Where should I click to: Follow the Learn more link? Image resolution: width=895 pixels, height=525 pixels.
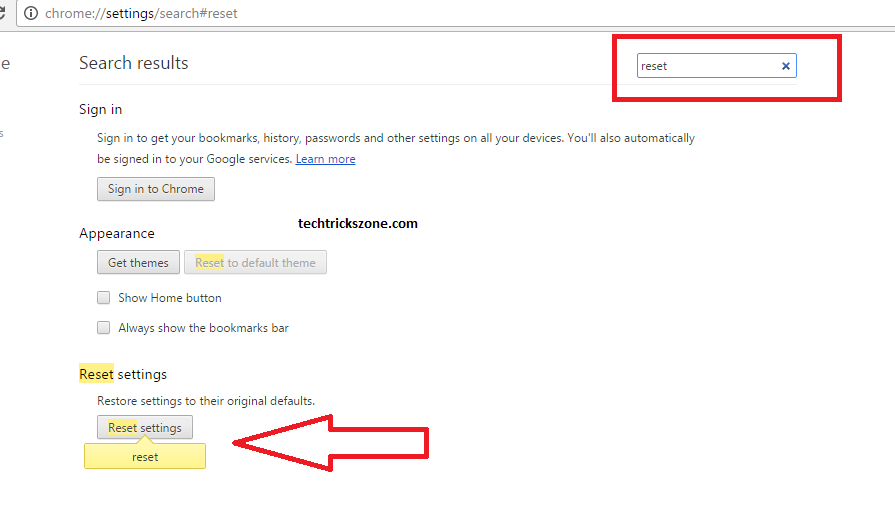325,159
